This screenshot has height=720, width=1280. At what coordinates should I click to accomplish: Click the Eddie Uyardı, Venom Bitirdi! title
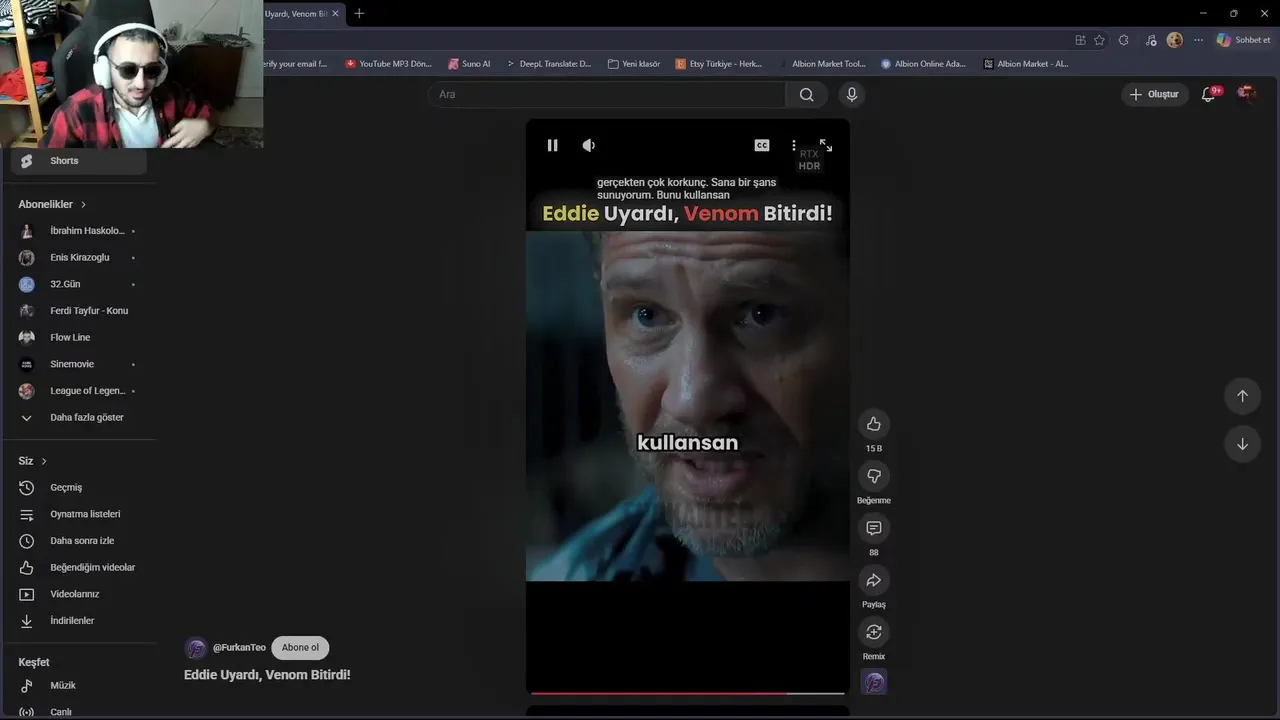click(267, 675)
